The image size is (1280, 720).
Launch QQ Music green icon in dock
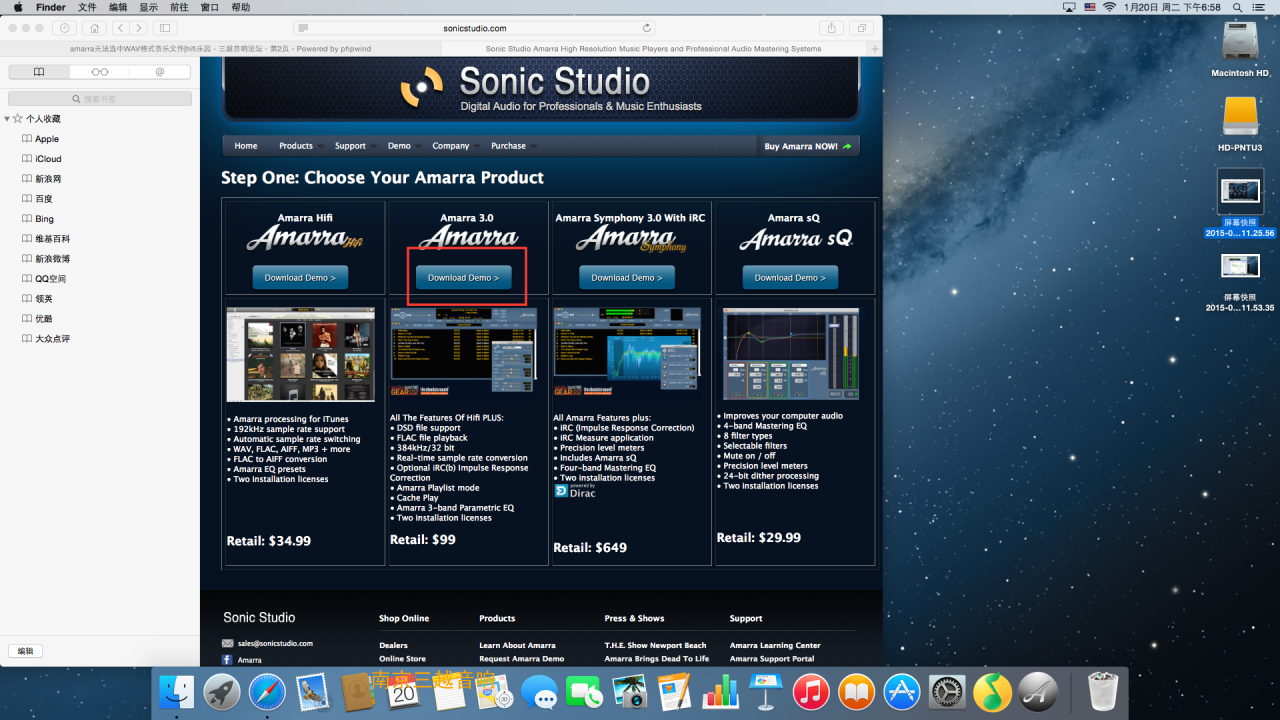click(x=992, y=692)
